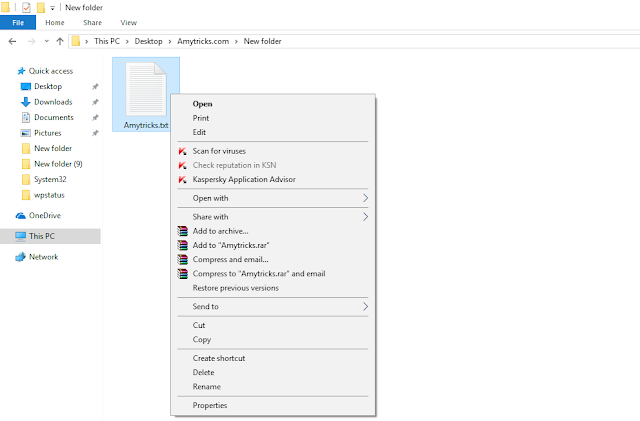The height and width of the screenshot is (421, 640).
Task: Select Downloads in Quick access list
Action: tap(53, 102)
